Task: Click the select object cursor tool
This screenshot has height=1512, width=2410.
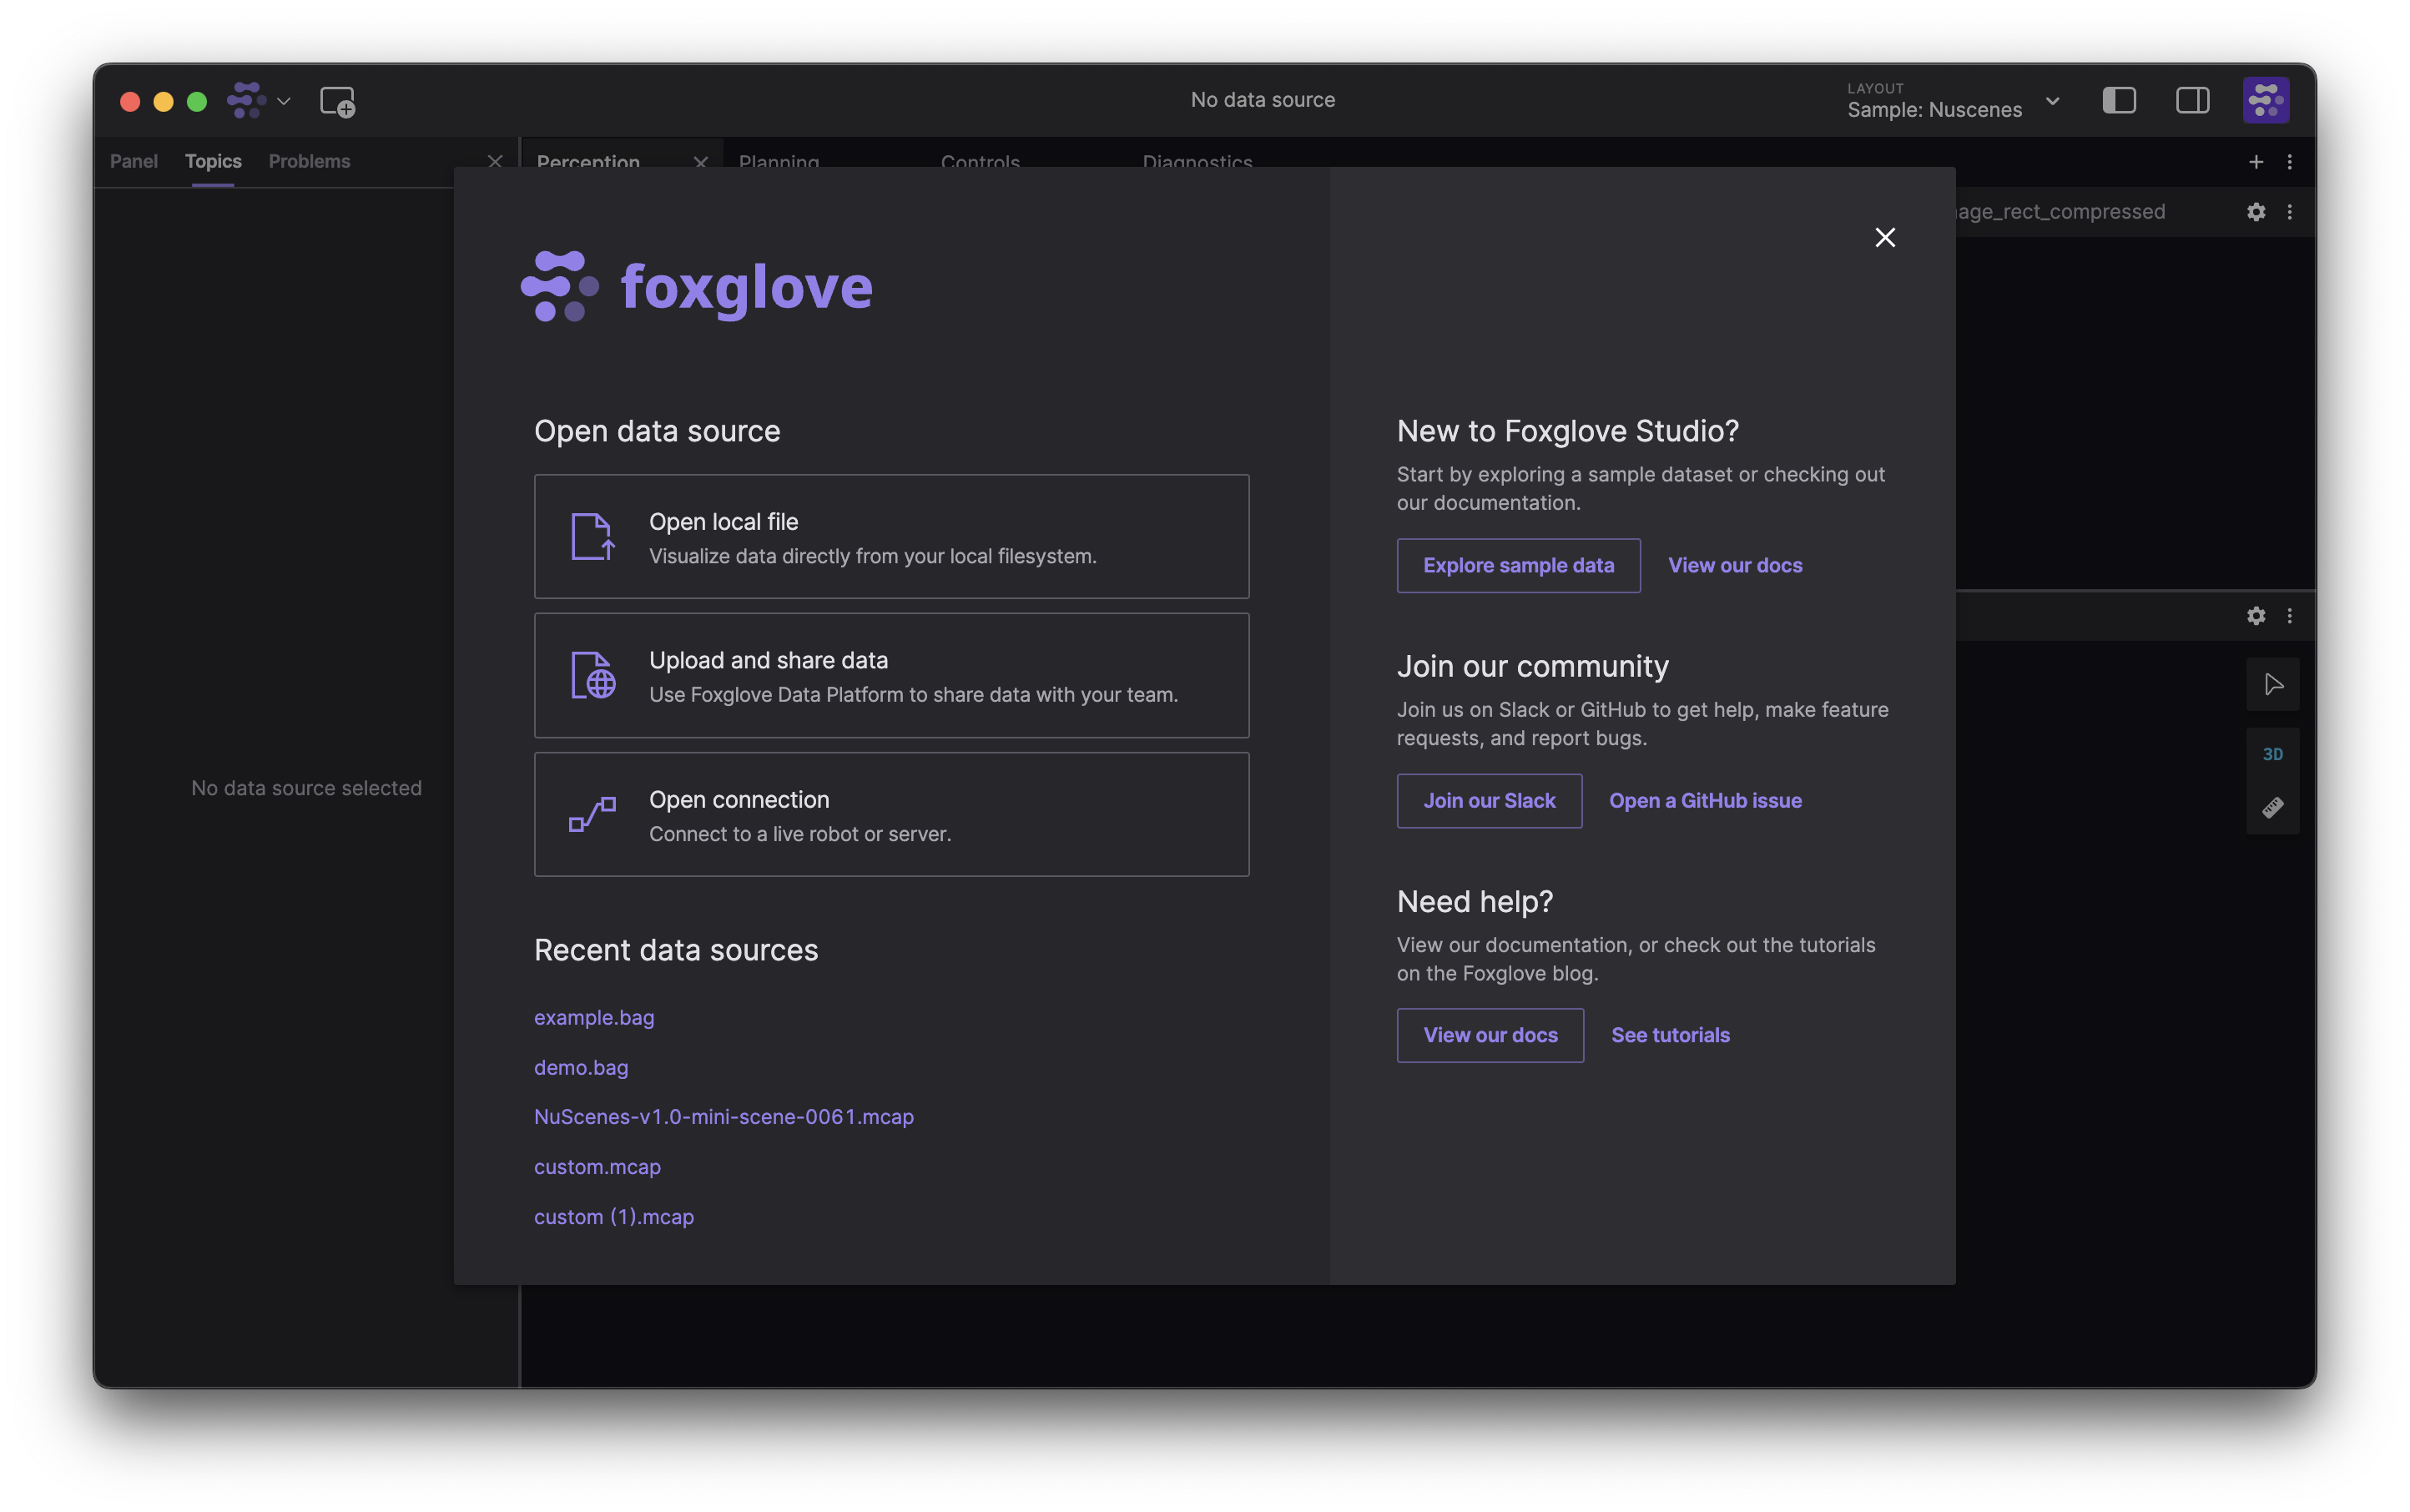Action: tap(2273, 685)
